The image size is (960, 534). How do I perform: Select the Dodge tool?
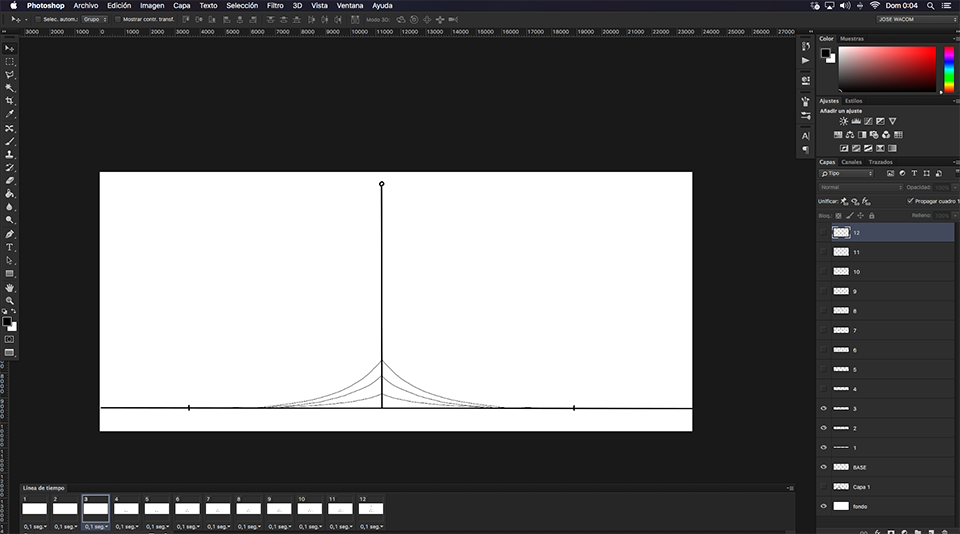(x=9, y=220)
